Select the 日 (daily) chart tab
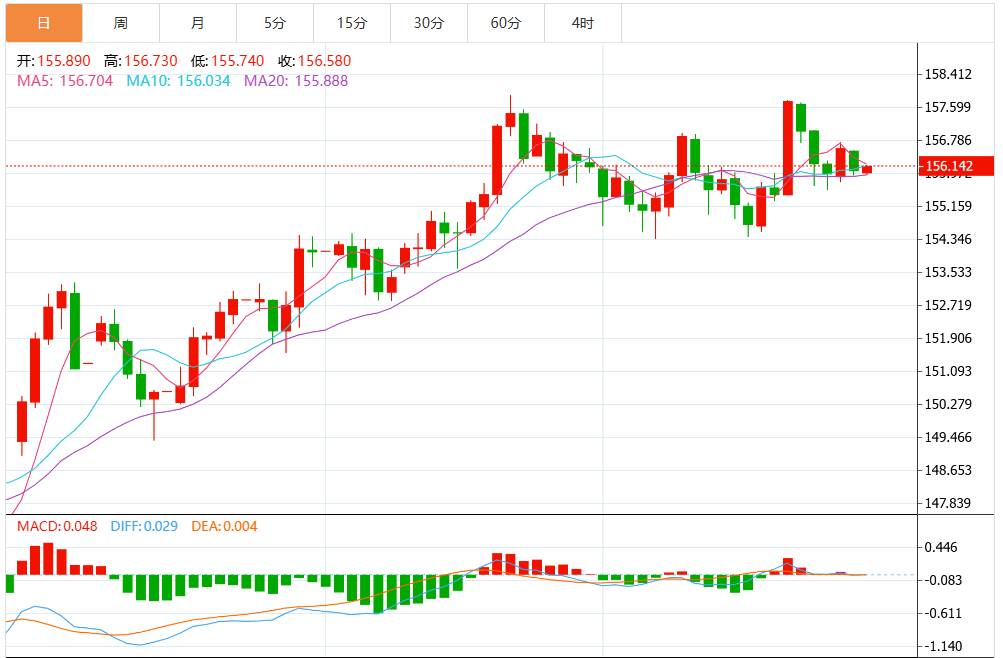This screenshot has width=1003, height=658. click(44, 22)
